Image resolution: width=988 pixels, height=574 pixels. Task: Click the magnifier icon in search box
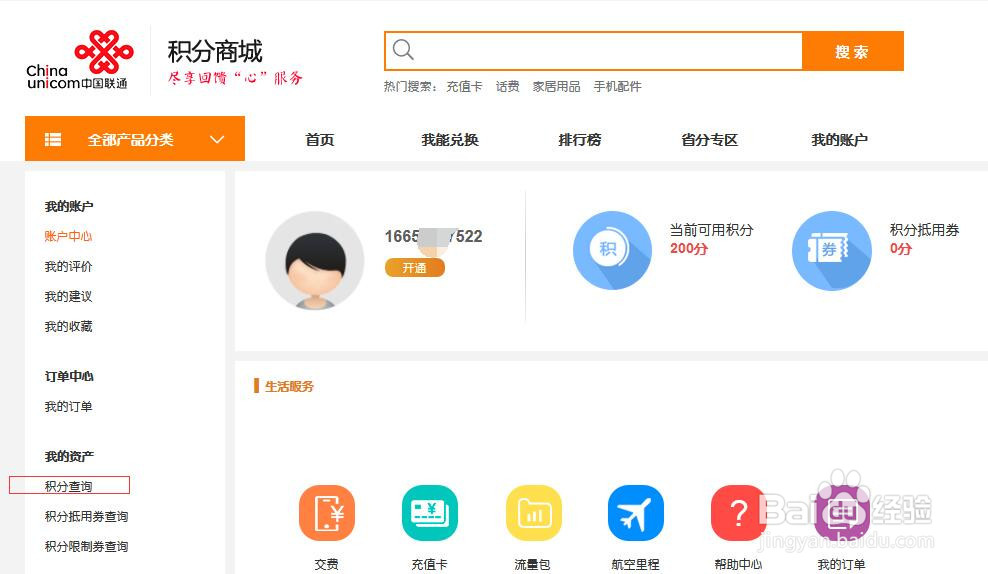[403, 49]
